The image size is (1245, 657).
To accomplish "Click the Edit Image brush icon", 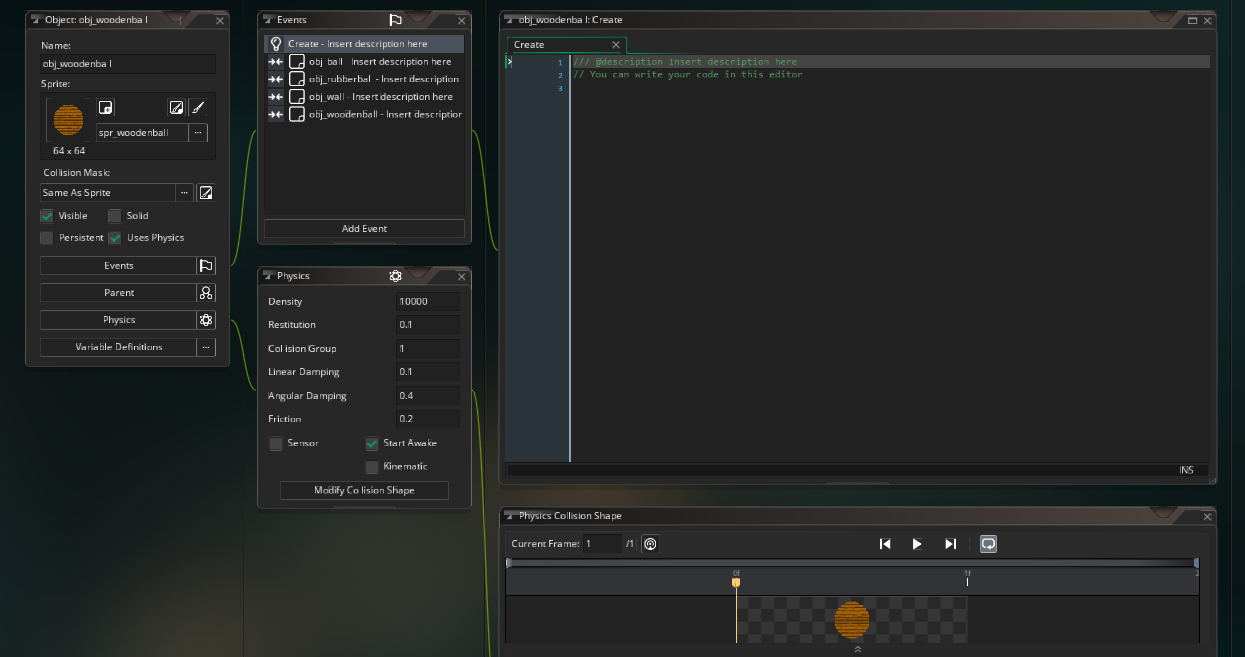I will click(198, 107).
